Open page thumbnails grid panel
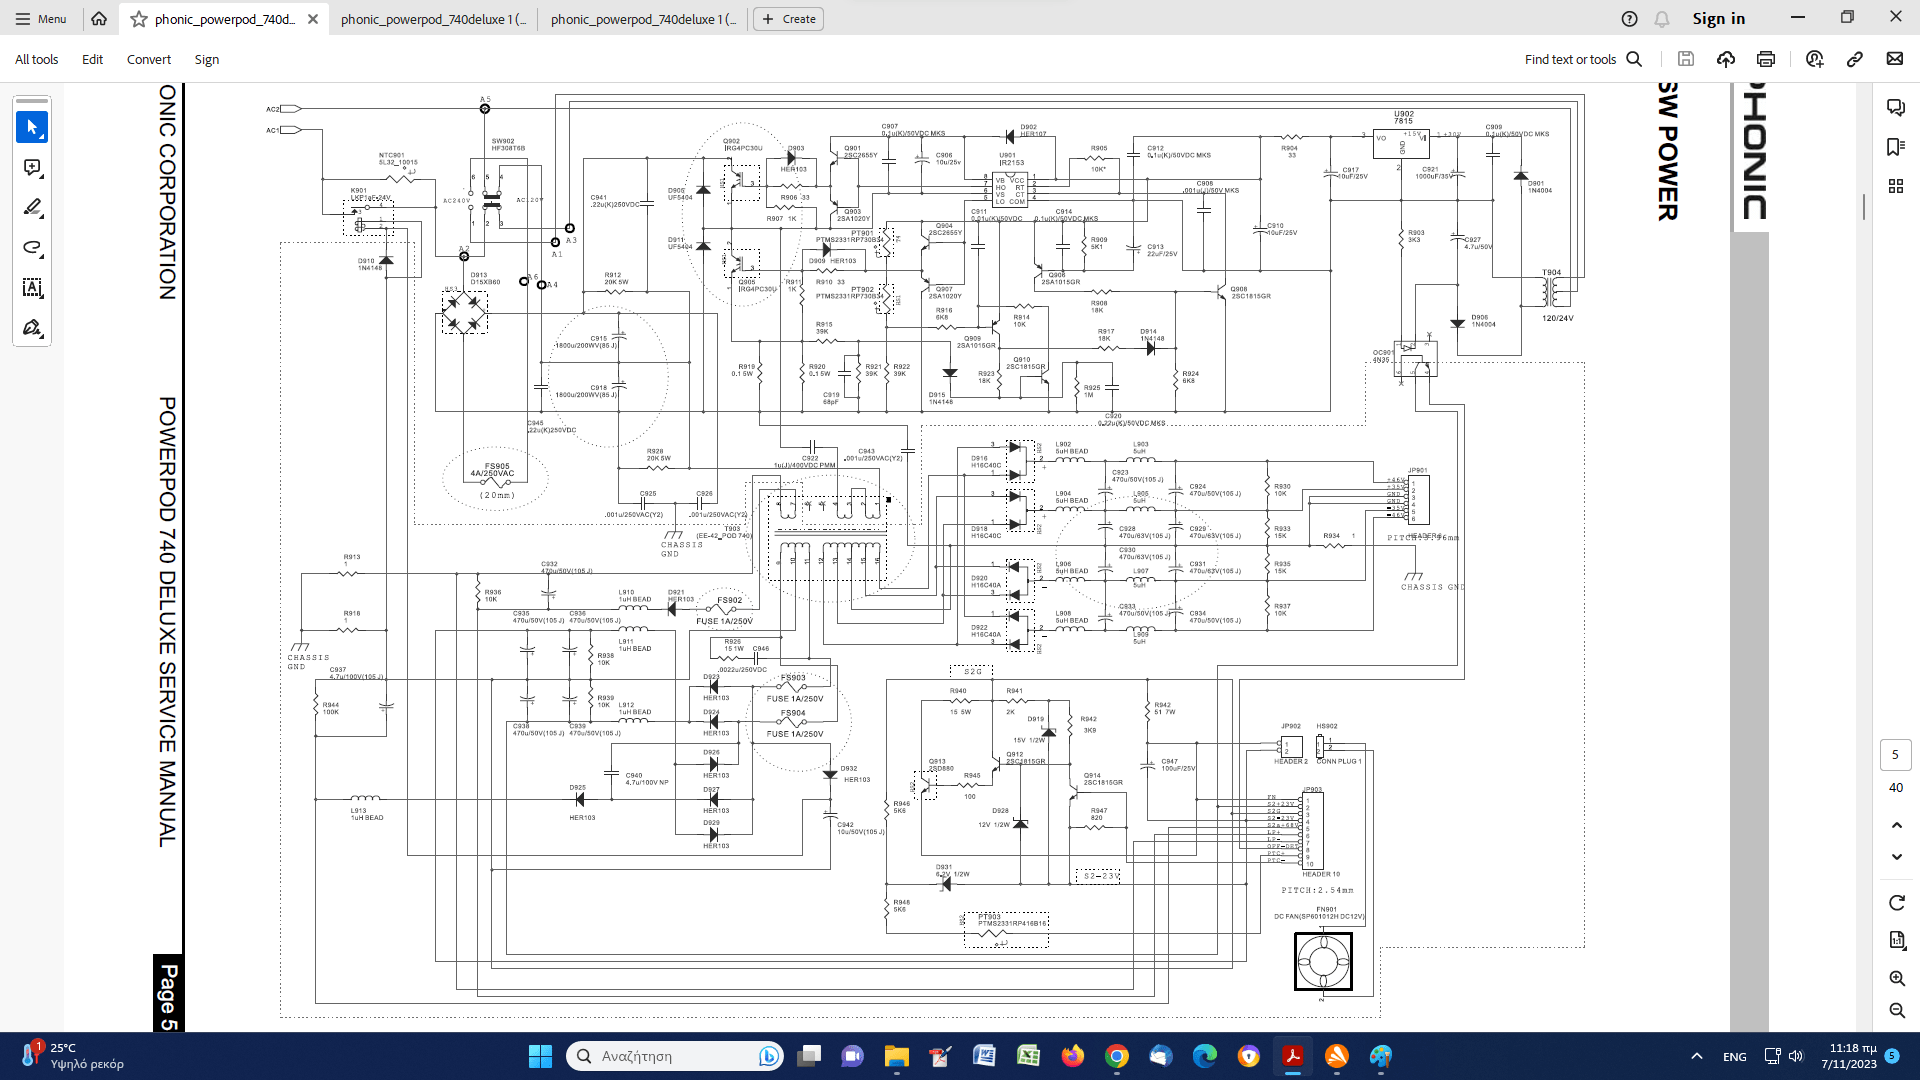Image resolution: width=1920 pixels, height=1080 pixels. tap(1895, 186)
